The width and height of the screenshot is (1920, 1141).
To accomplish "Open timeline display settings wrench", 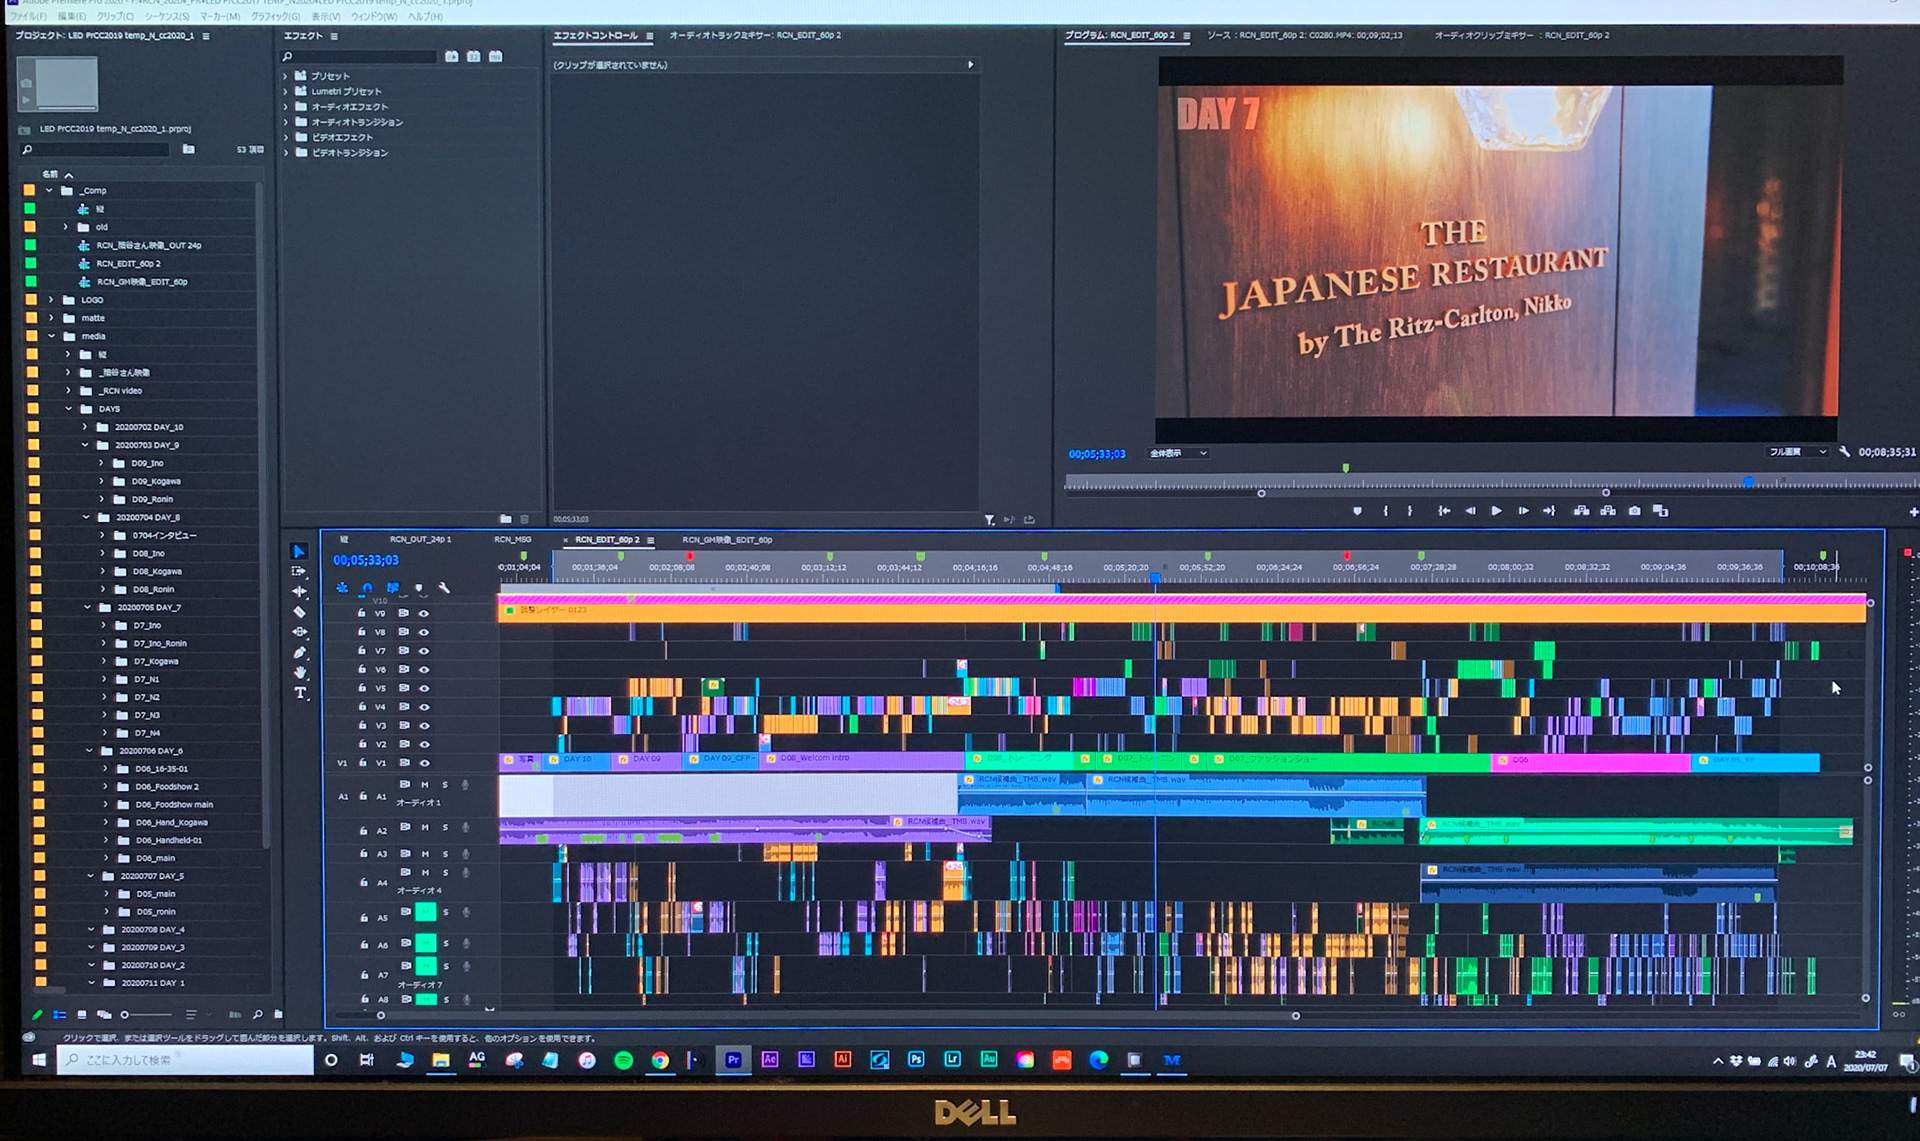I will coord(444,588).
